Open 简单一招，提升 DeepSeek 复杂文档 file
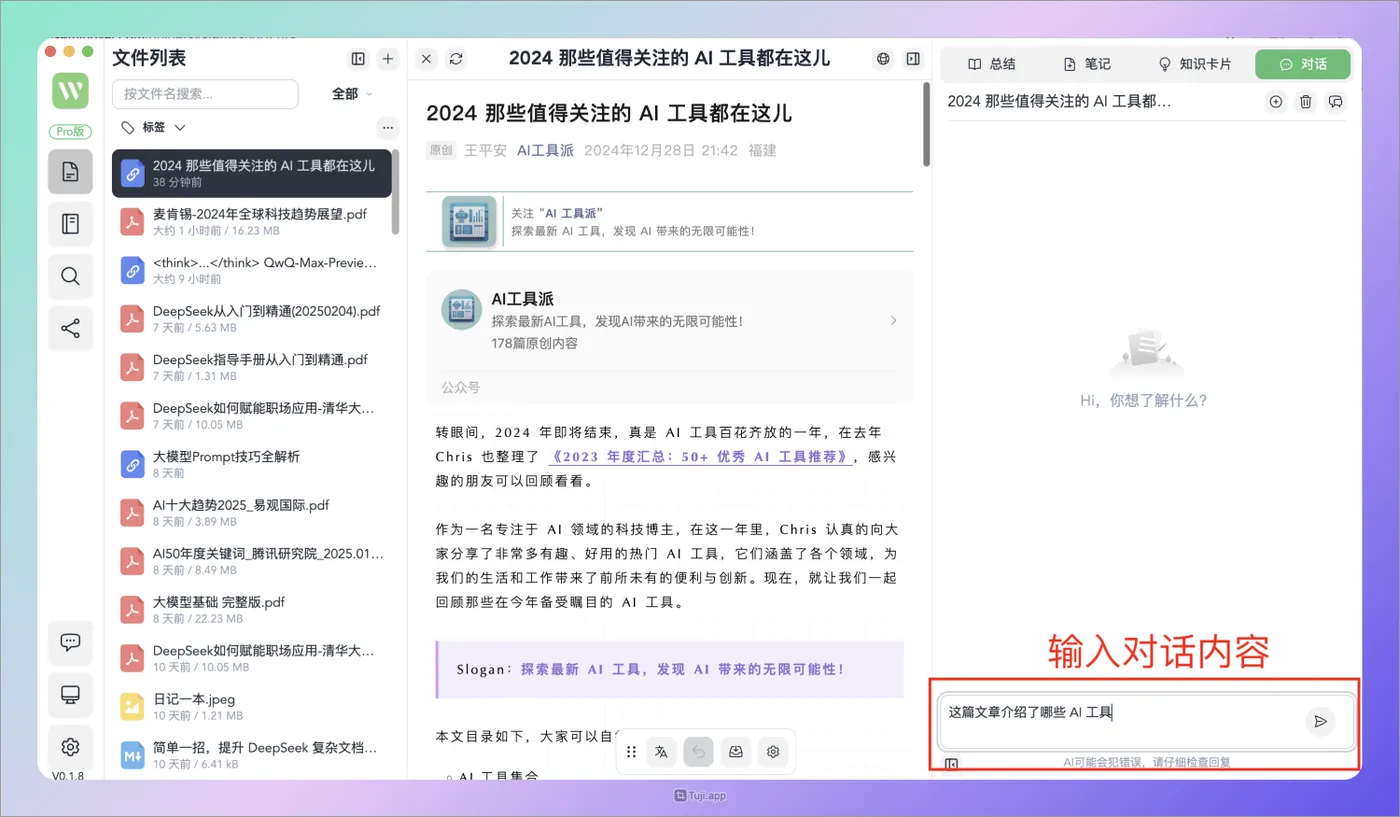 click(252, 755)
